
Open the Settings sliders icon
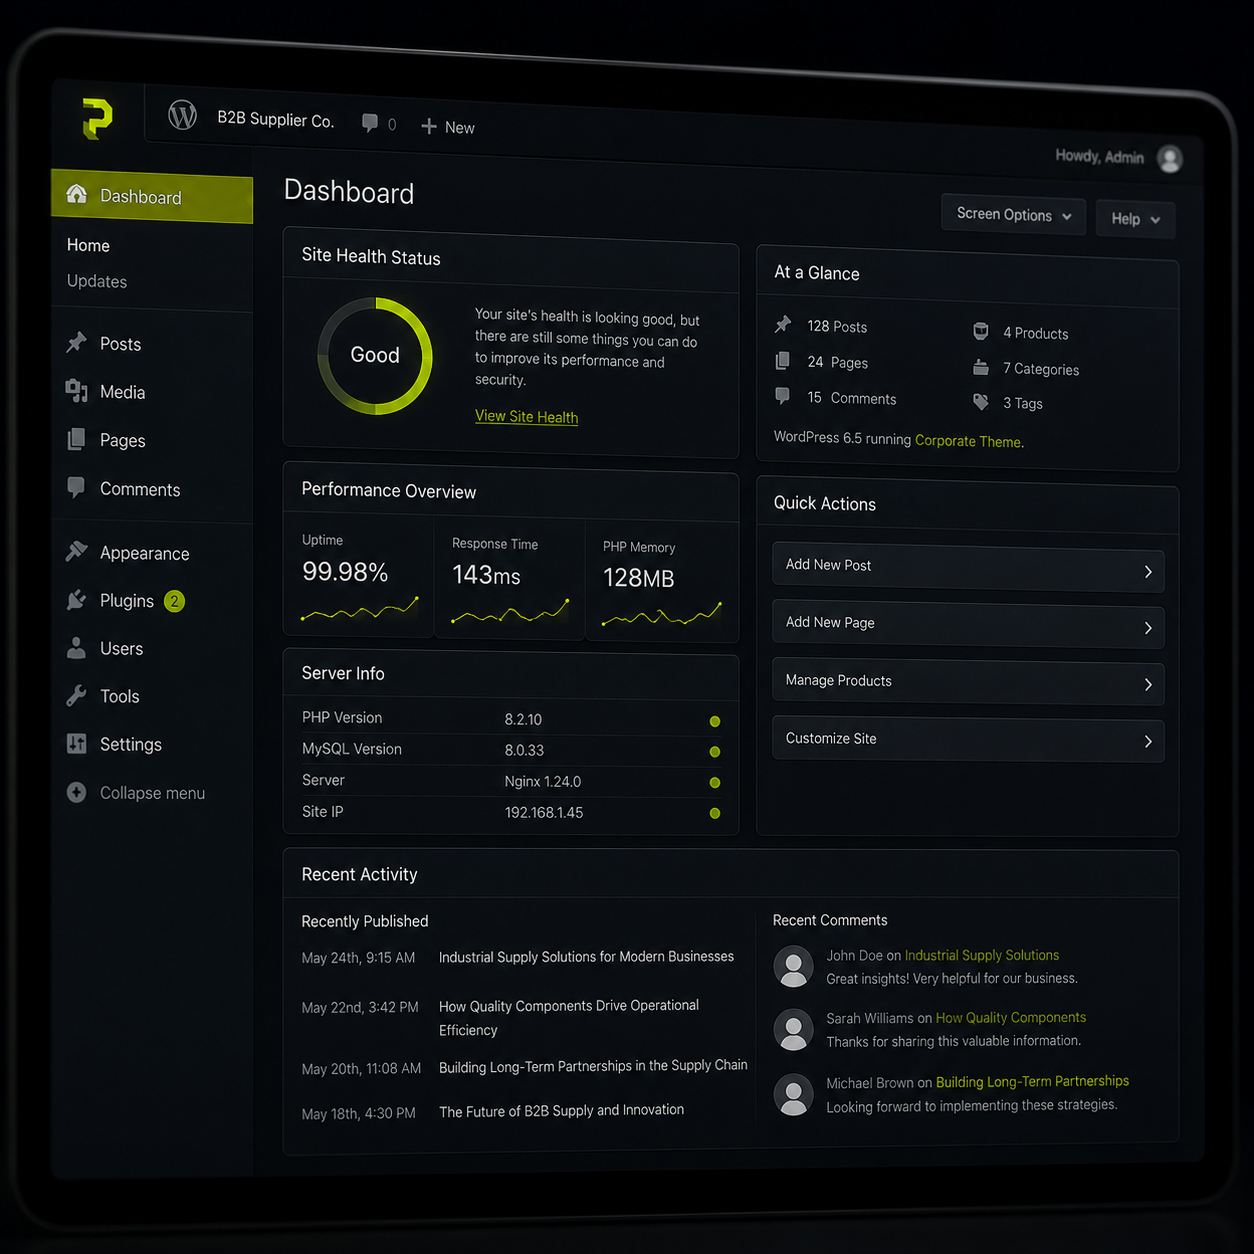tap(77, 743)
